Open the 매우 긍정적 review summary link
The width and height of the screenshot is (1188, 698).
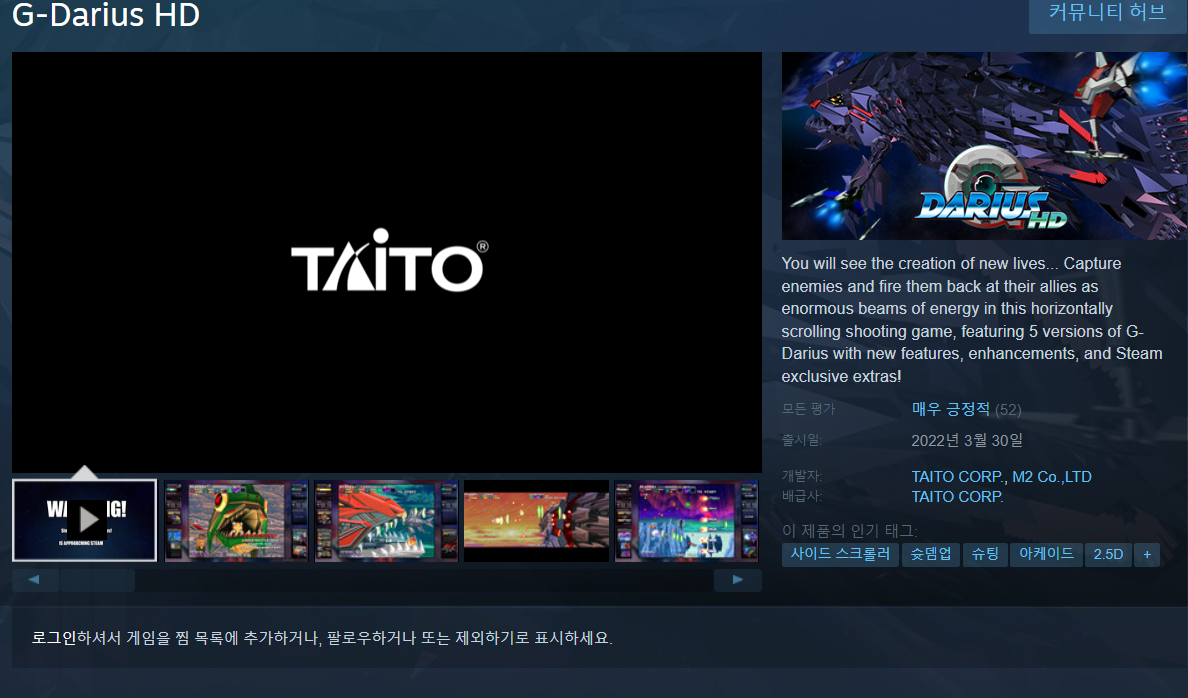click(951, 409)
